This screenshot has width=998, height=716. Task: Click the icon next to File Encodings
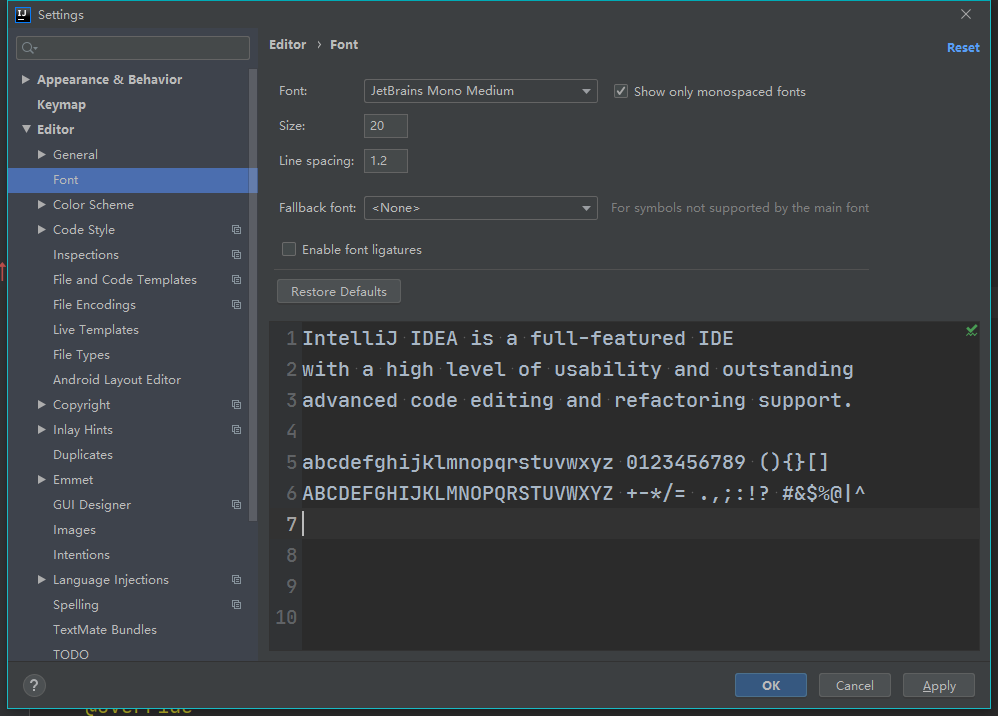click(236, 304)
